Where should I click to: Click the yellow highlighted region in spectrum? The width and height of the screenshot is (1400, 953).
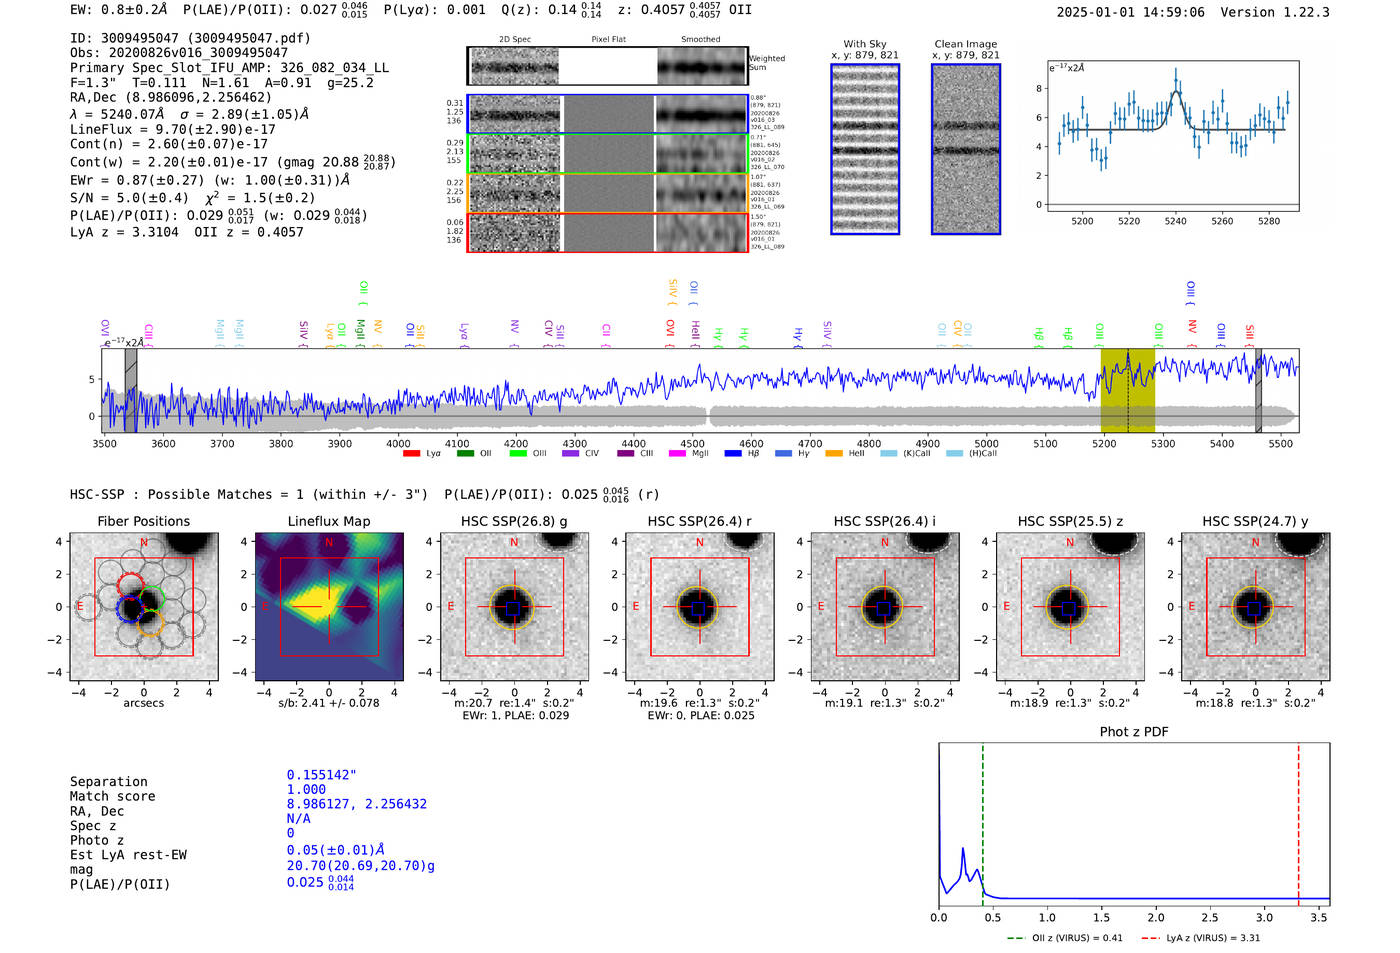(x=1128, y=390)
